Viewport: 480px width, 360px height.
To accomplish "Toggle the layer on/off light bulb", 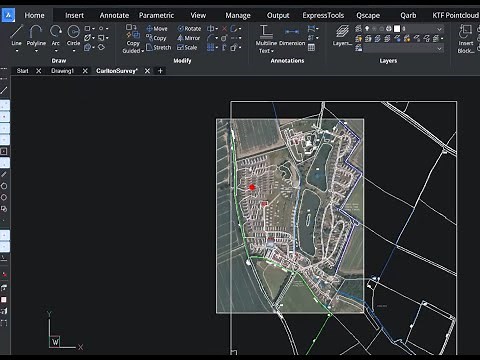I will click(x=367, y=29).
